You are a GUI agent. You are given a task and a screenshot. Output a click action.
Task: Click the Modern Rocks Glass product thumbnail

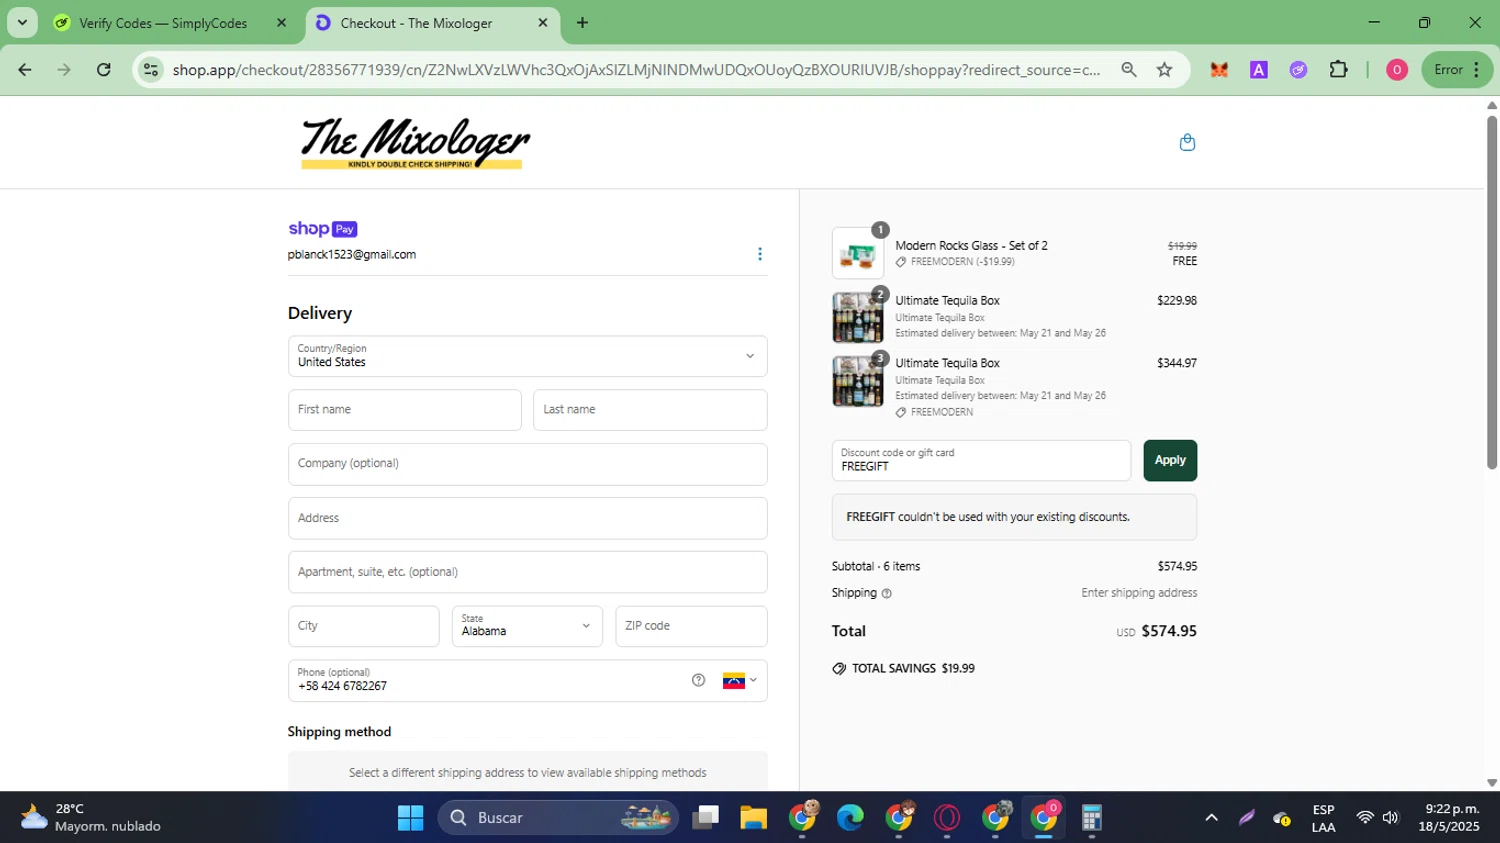(x=858, y=253)
